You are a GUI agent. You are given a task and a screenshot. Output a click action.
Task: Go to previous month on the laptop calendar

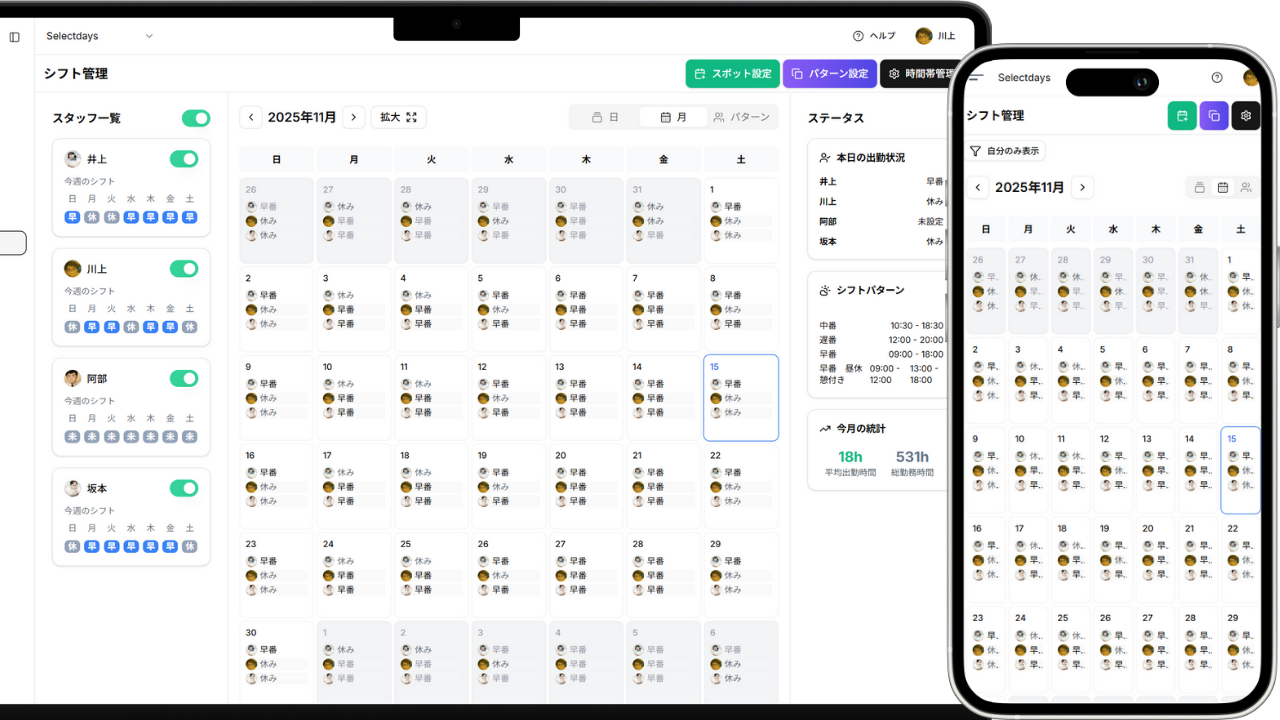(251, 117)
